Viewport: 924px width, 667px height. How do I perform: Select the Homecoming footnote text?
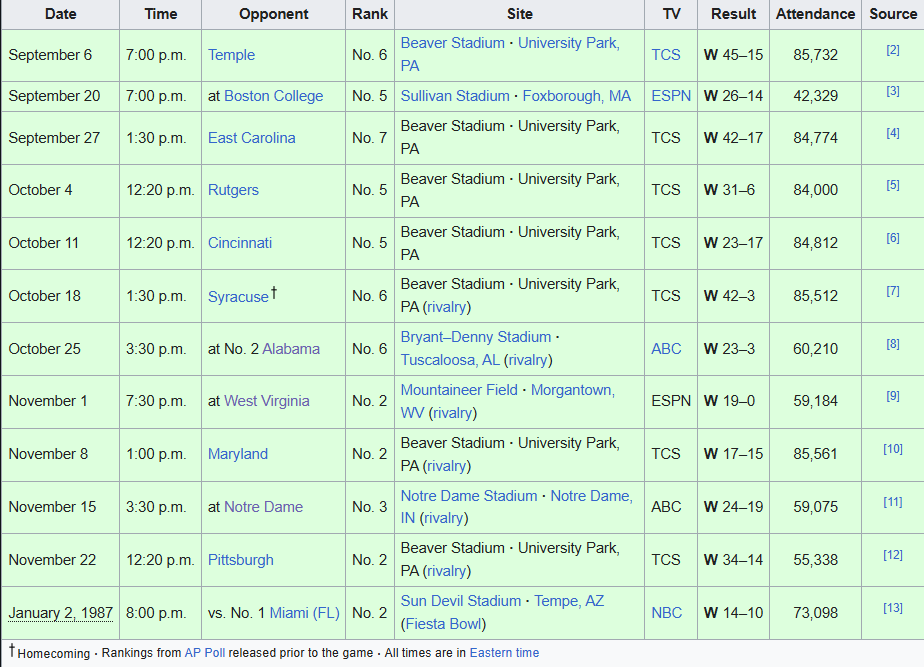tap(54, 653)
